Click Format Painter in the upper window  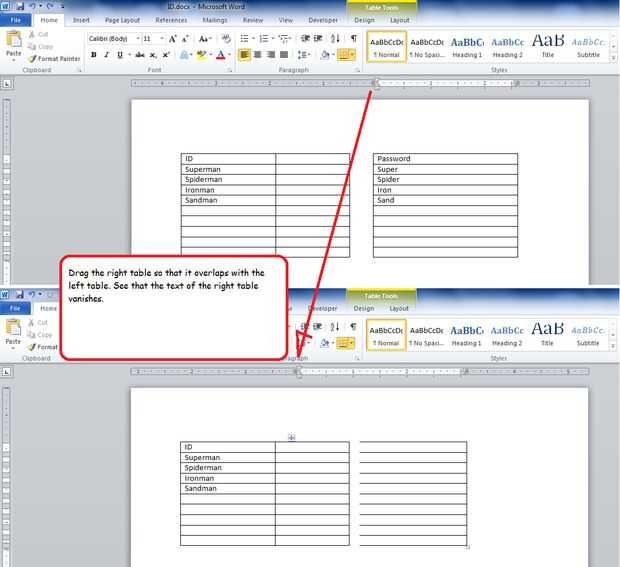[54, 59]
